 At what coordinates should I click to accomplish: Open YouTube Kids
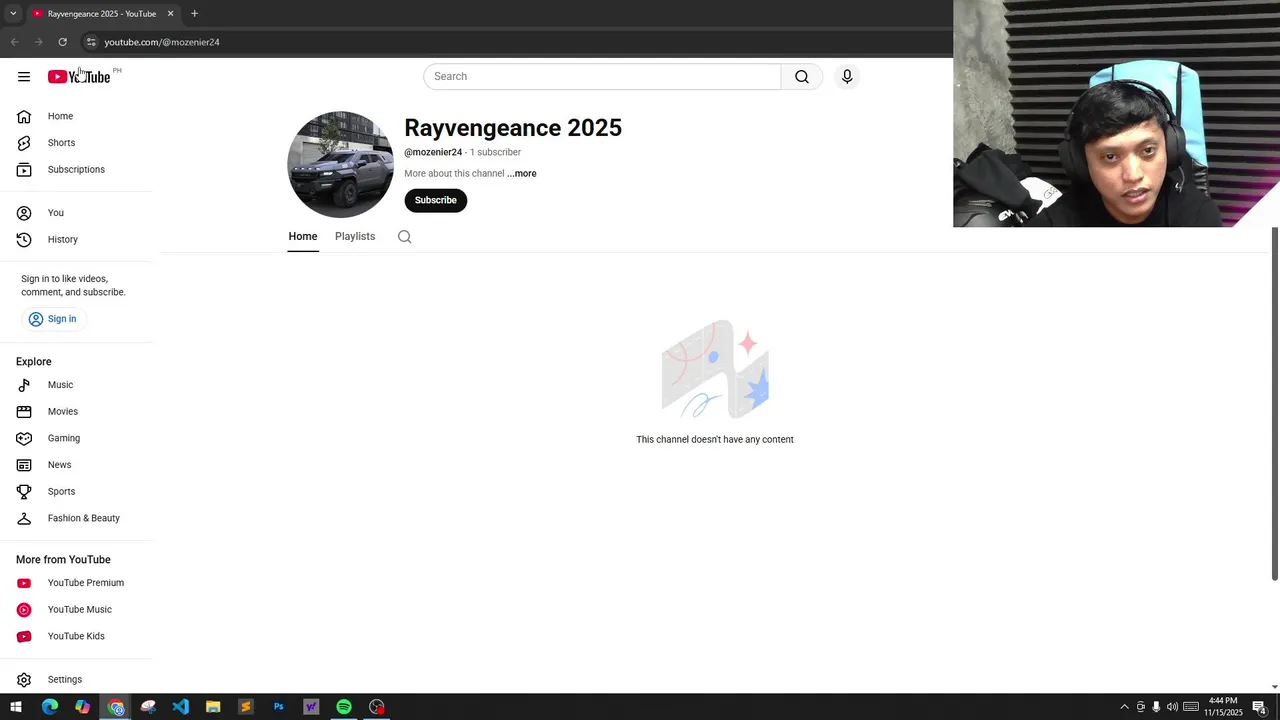[x=76, y=636]
